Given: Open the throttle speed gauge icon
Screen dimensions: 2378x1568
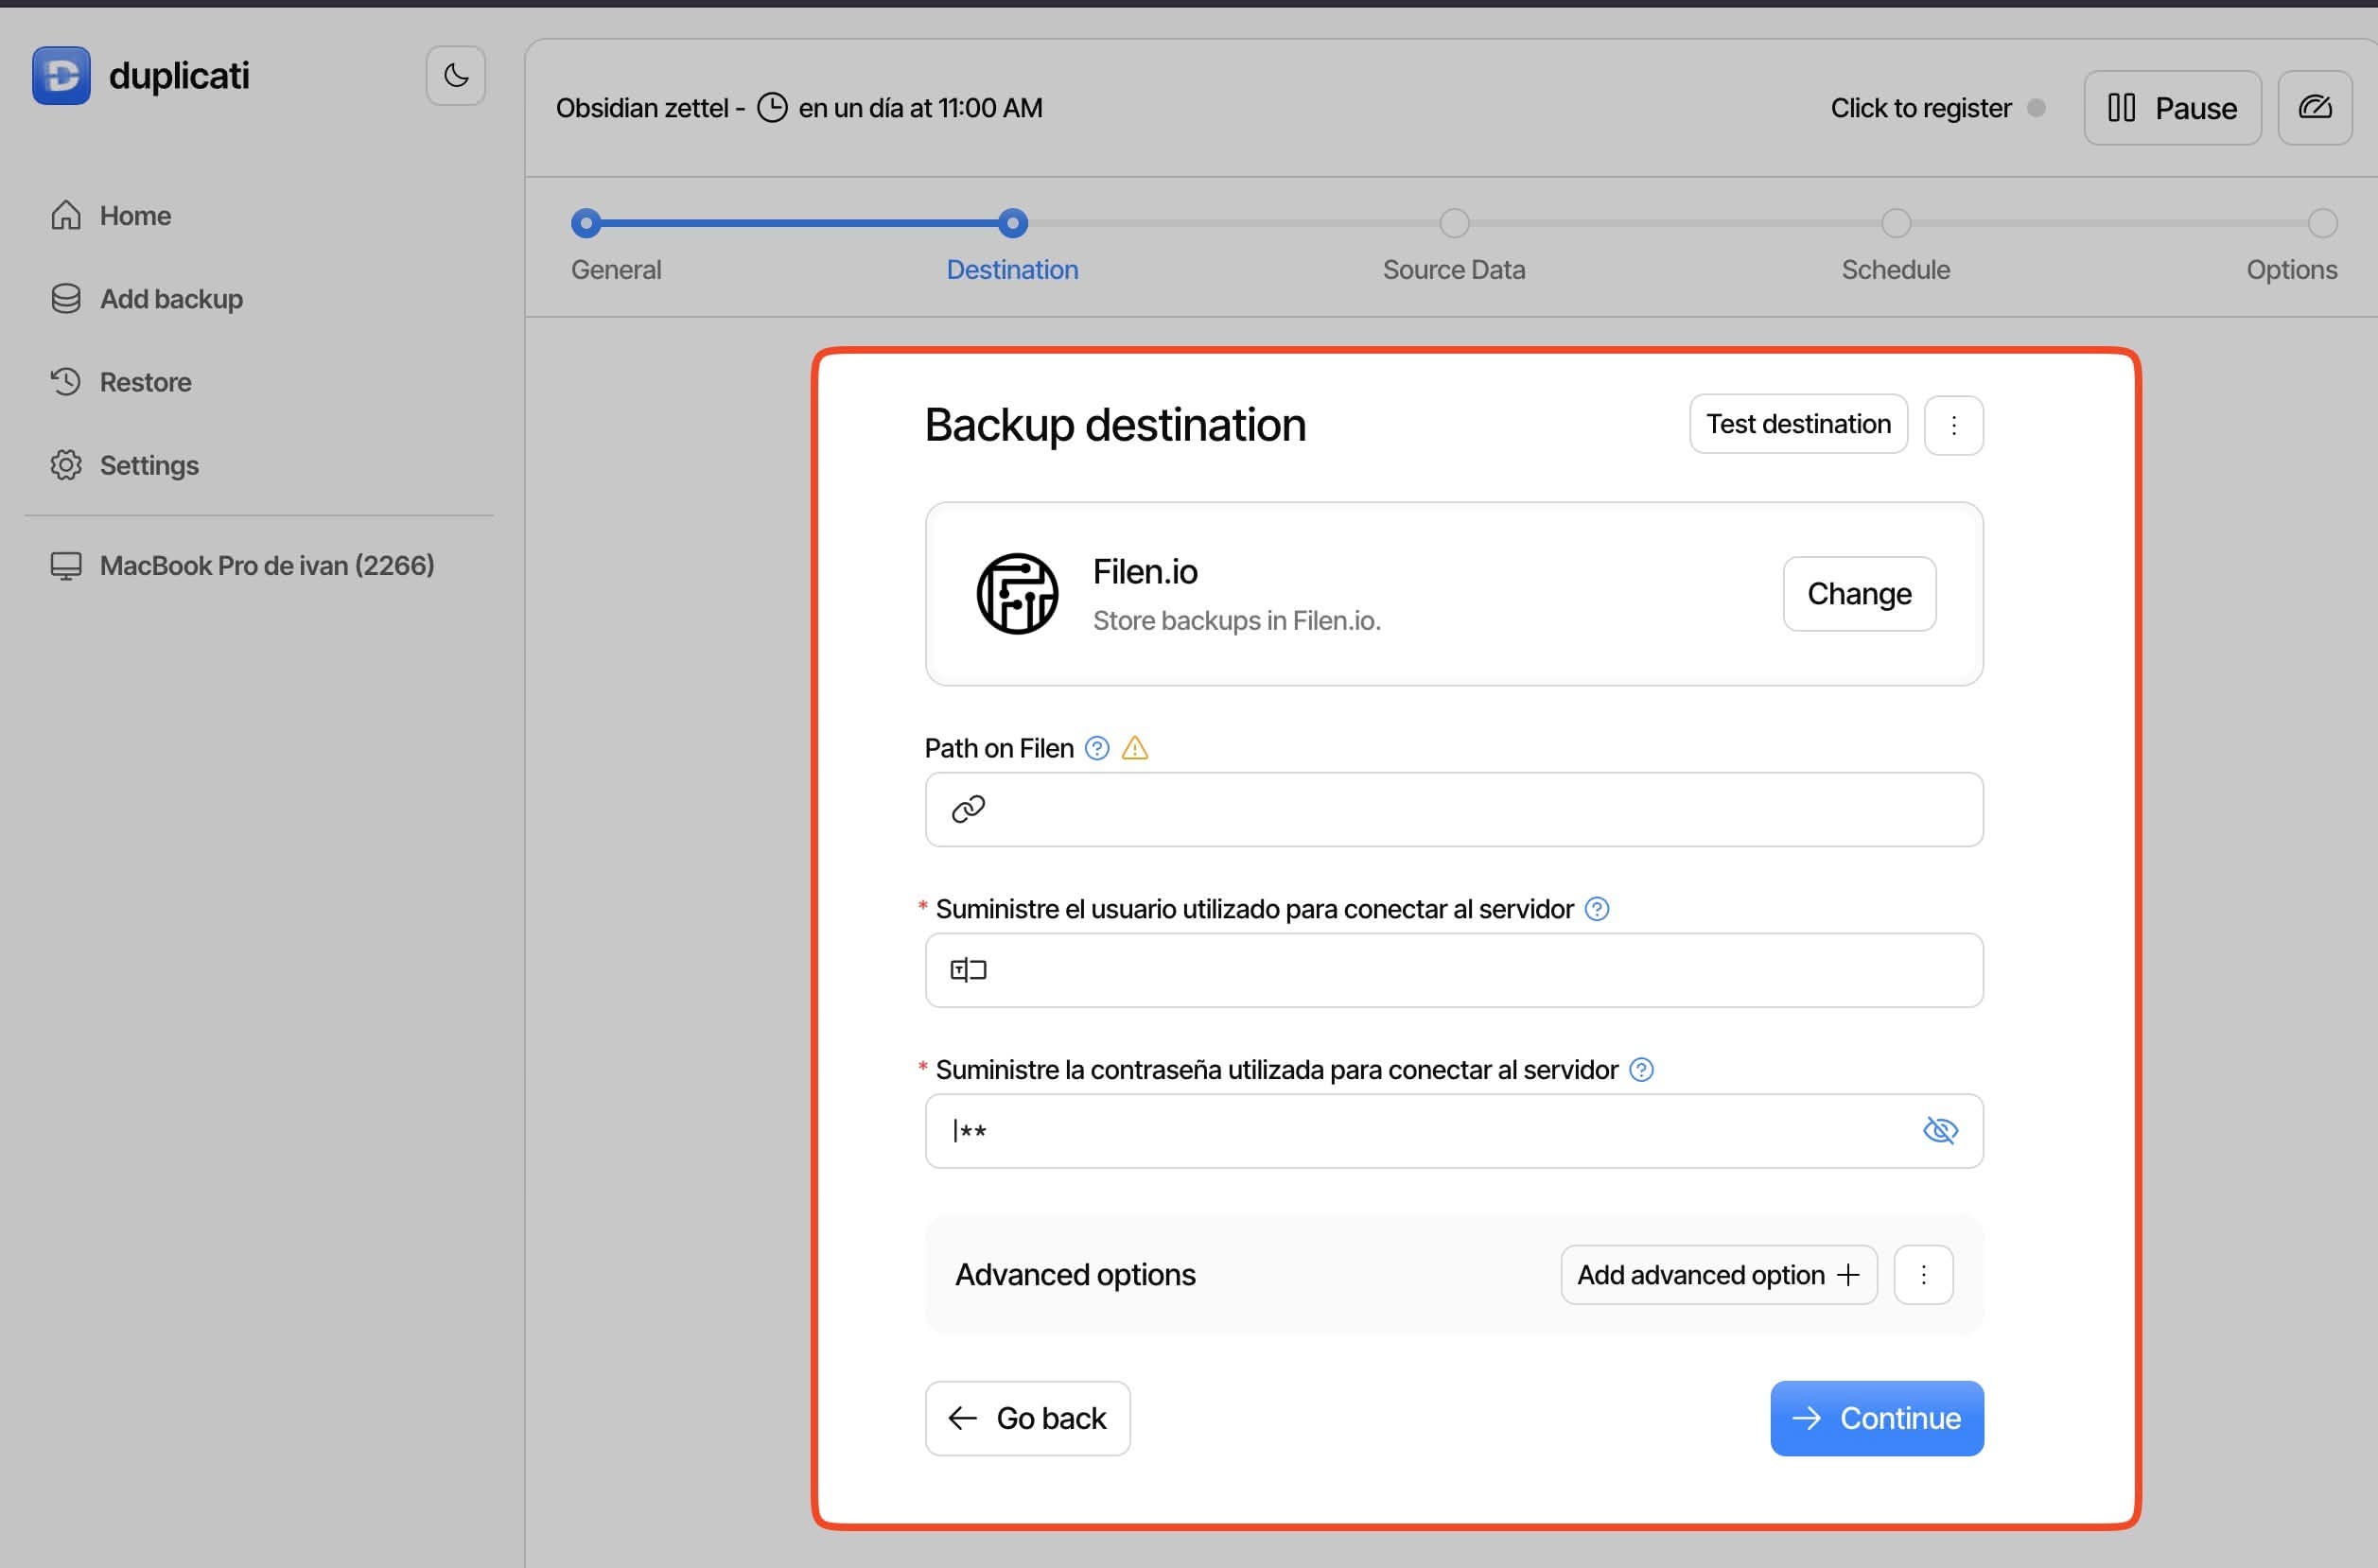Looking at the screenshot, I should 2314,108.
